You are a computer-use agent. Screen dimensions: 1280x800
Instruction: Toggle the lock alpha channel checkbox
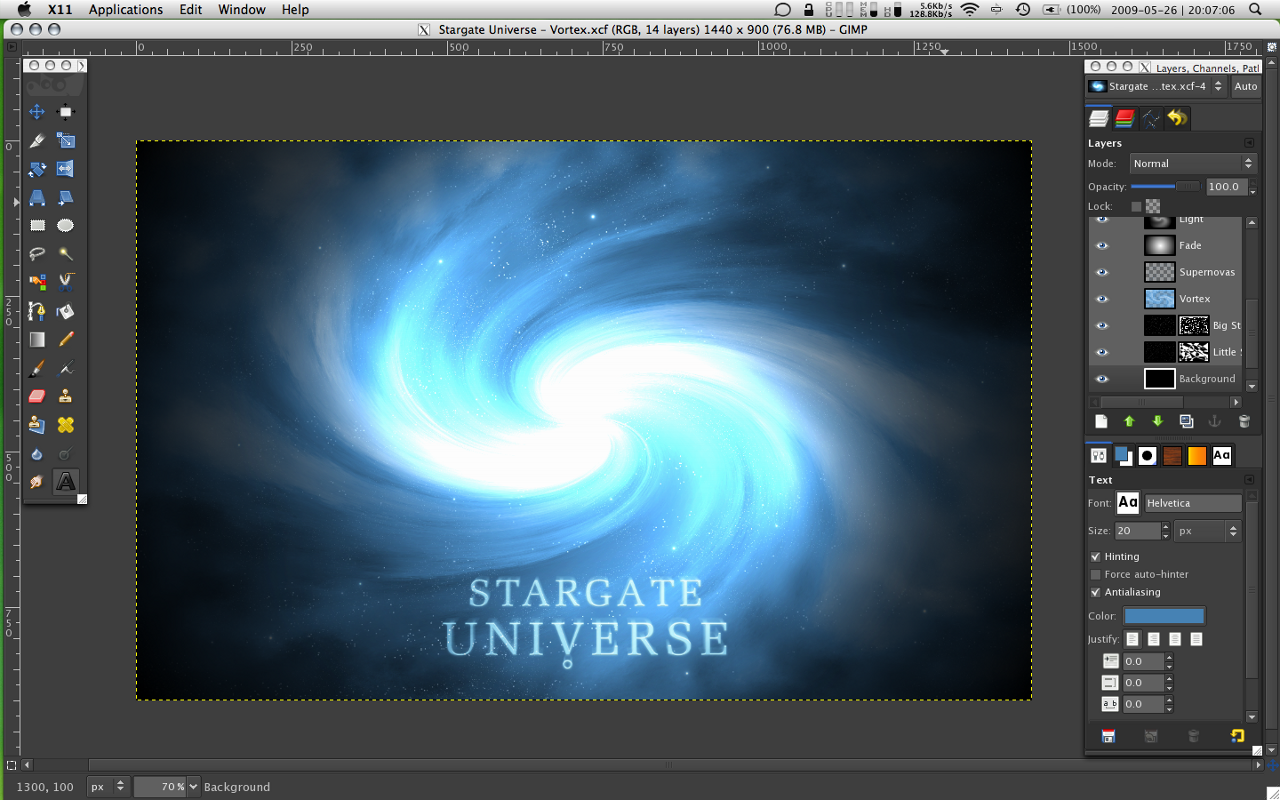tap(1153, 207)
